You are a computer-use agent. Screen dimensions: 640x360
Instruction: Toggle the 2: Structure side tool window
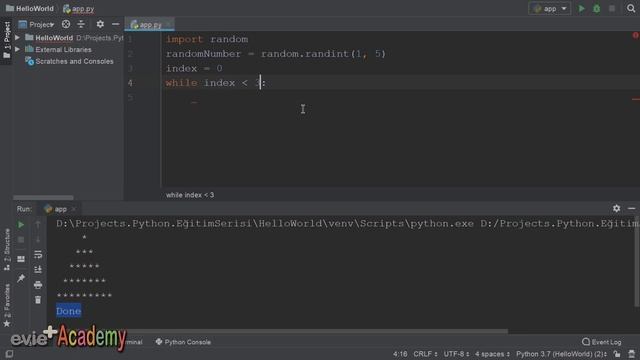click(7, 249)
